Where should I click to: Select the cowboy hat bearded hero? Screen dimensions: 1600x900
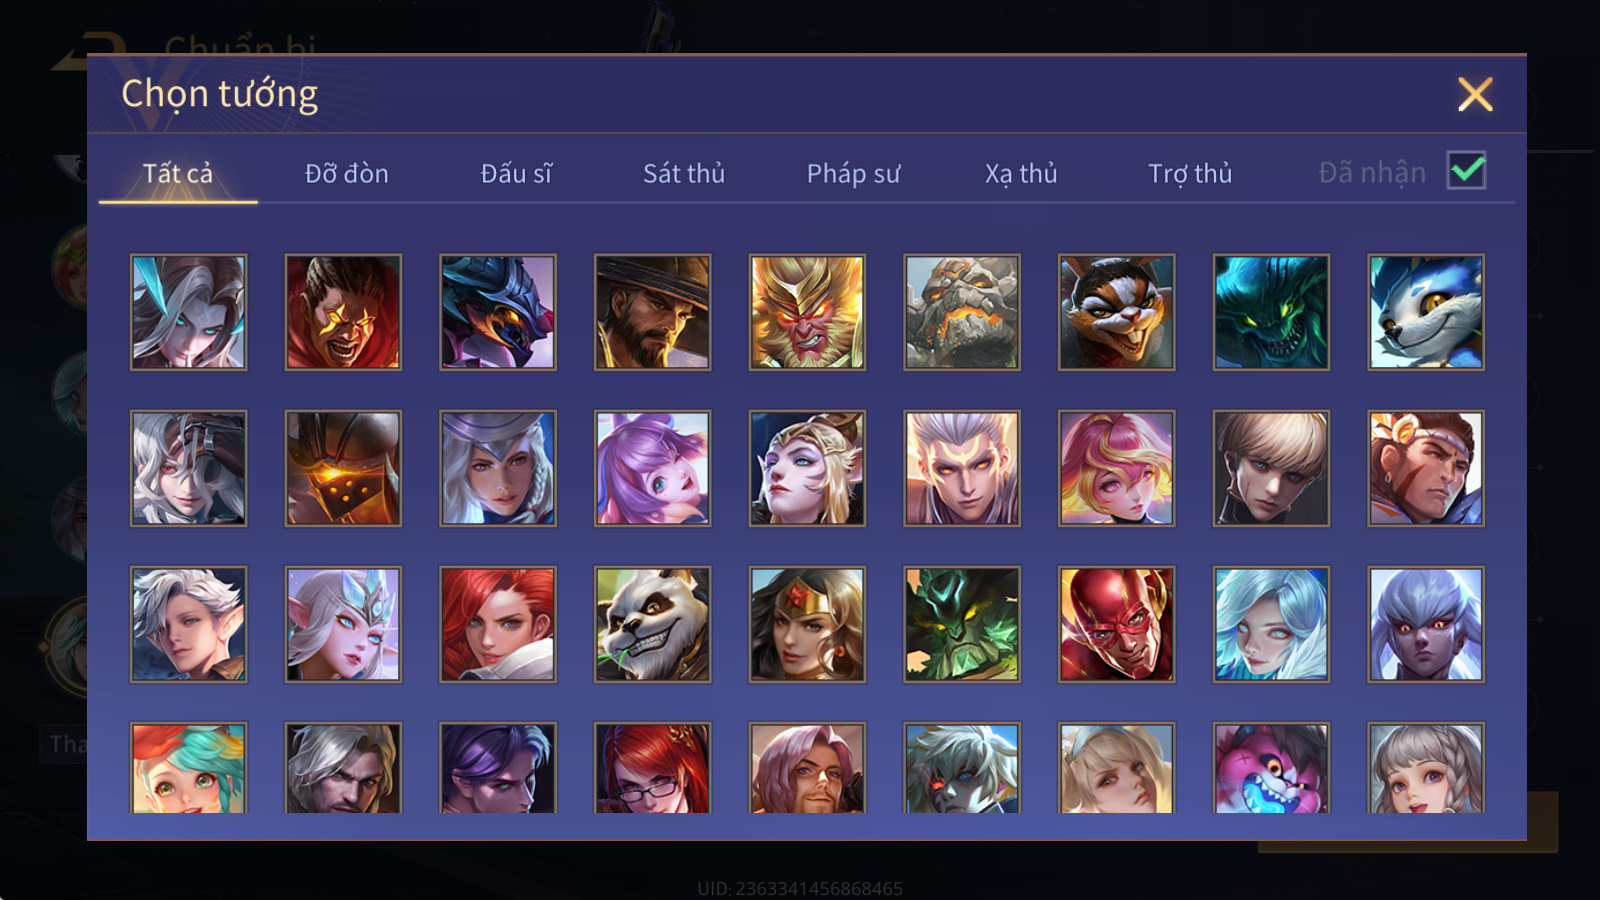tap(652, 312)
